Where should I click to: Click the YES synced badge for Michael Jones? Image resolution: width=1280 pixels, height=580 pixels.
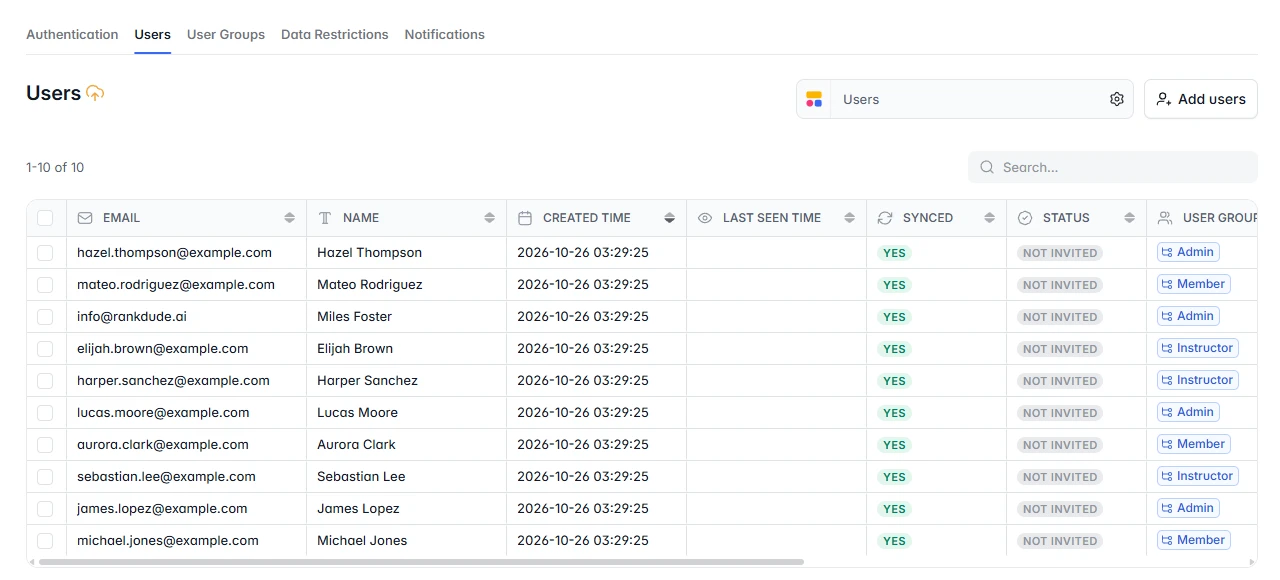894,541
